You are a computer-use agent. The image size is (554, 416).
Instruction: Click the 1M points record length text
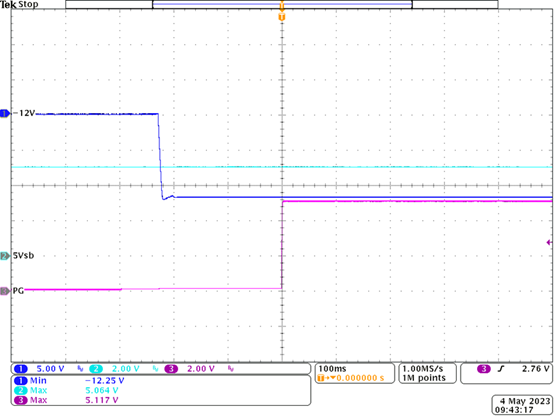tap(424, 378)
